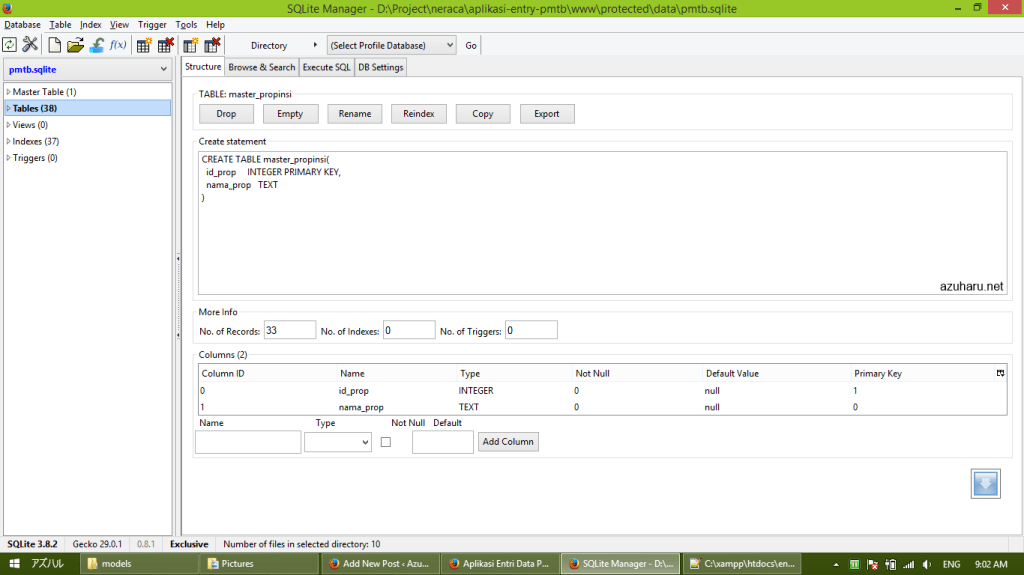This screenshot has height=575, width=1024.
Task: Switch to the DB Settings tab
Action: pos(381,67)
